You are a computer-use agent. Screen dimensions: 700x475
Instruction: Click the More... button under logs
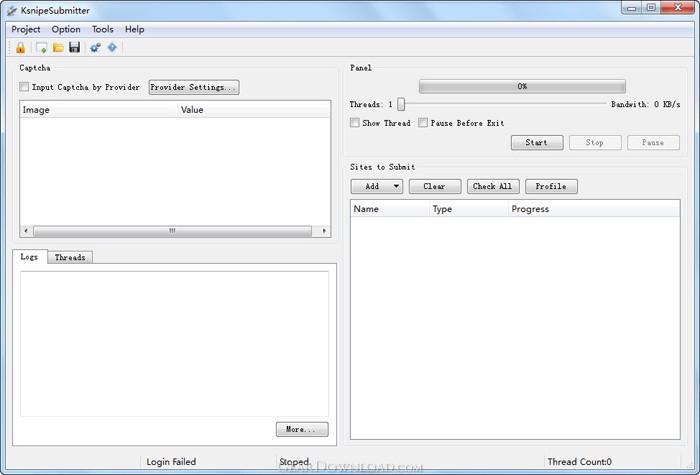[x=302, y=429]
